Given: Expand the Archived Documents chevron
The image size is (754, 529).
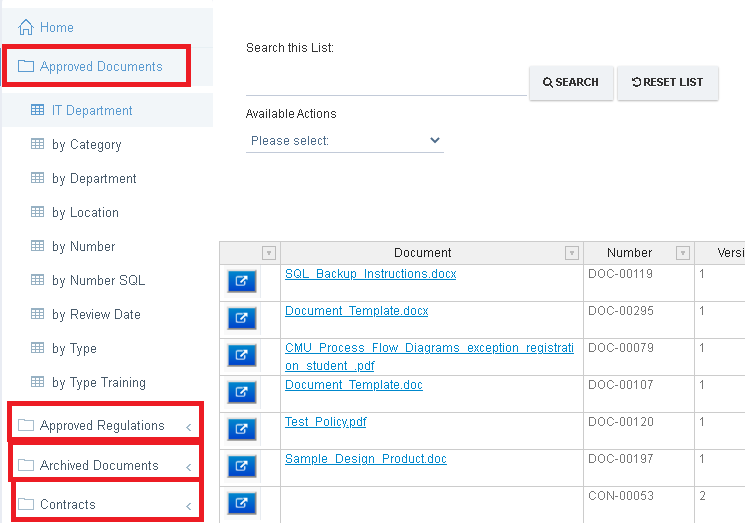Looking at the screenshot, I should [x=188, y=467].
